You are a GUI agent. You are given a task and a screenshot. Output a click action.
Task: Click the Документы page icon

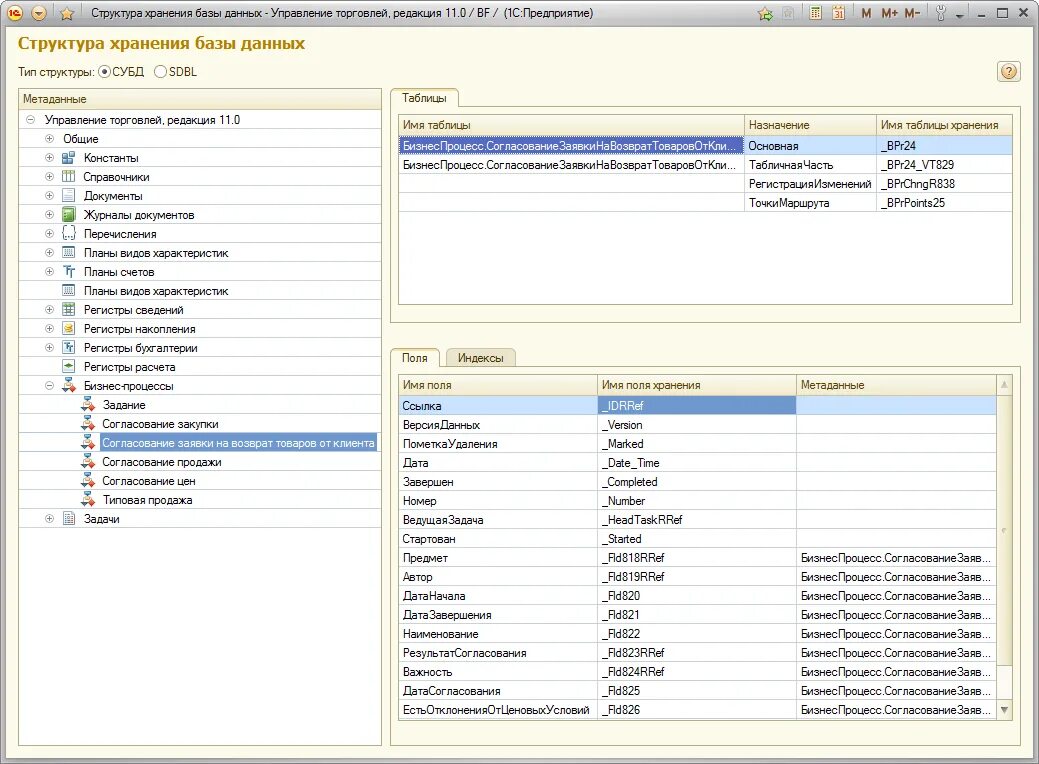point(68,195)
